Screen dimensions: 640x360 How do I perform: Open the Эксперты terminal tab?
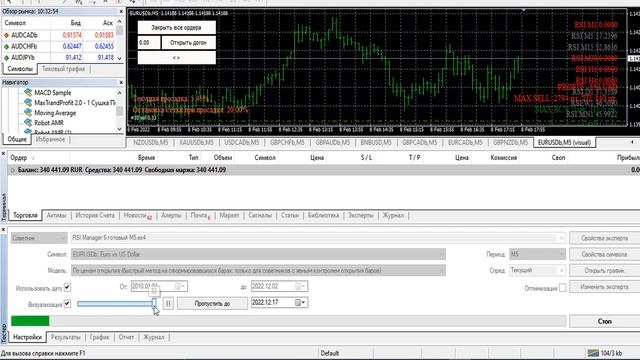coord(361,216)
